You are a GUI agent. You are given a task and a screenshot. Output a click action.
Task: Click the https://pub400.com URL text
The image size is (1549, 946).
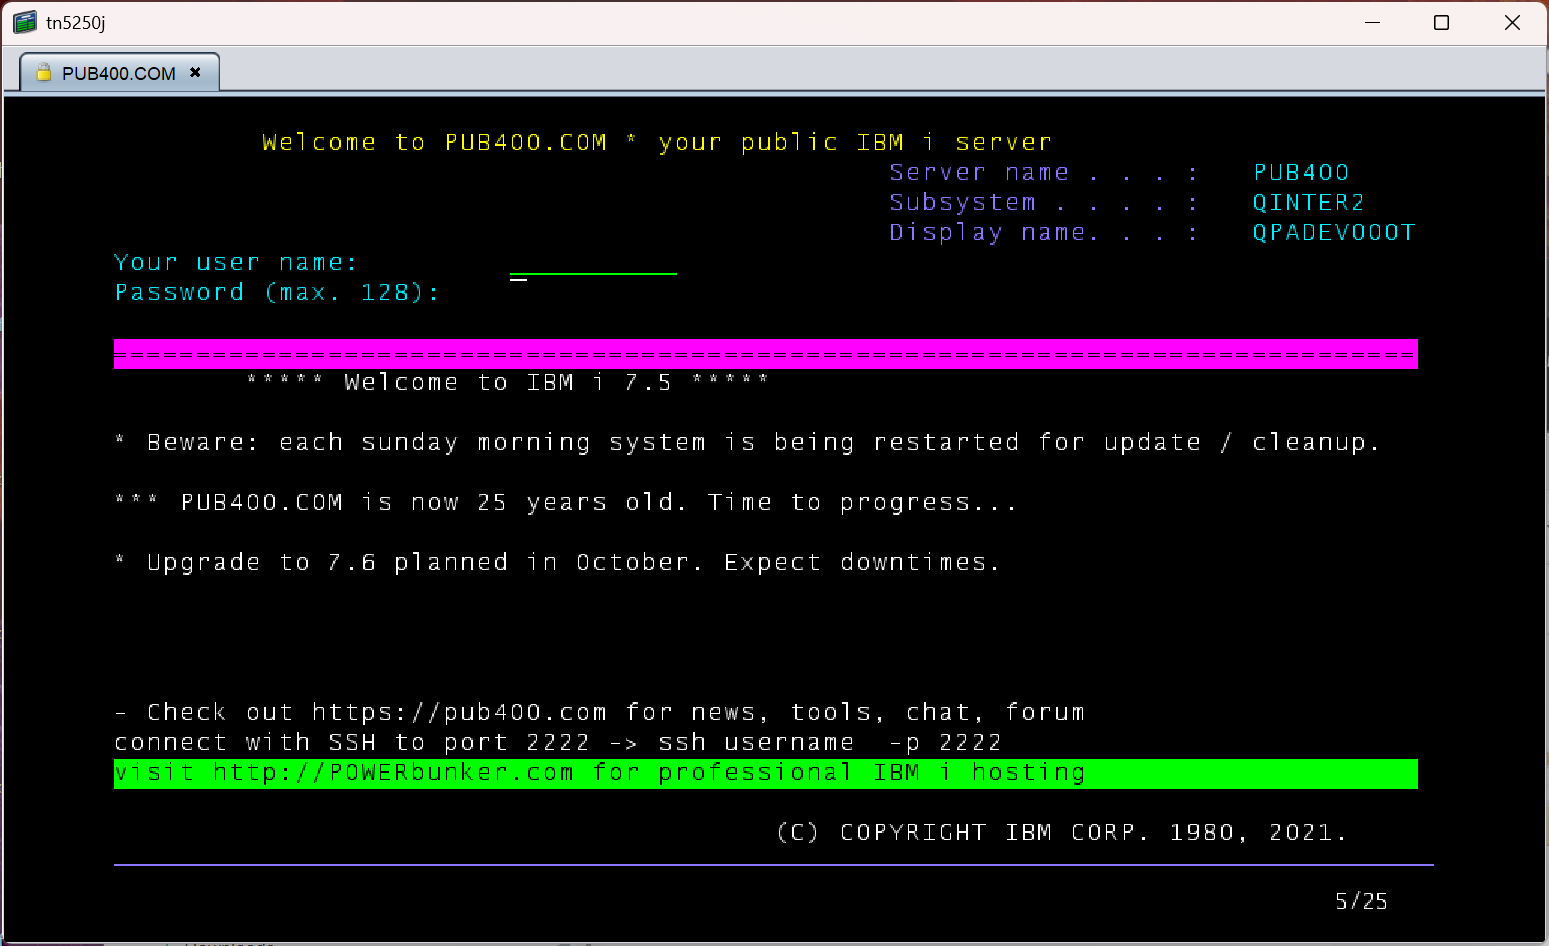[x=459, y=712]
